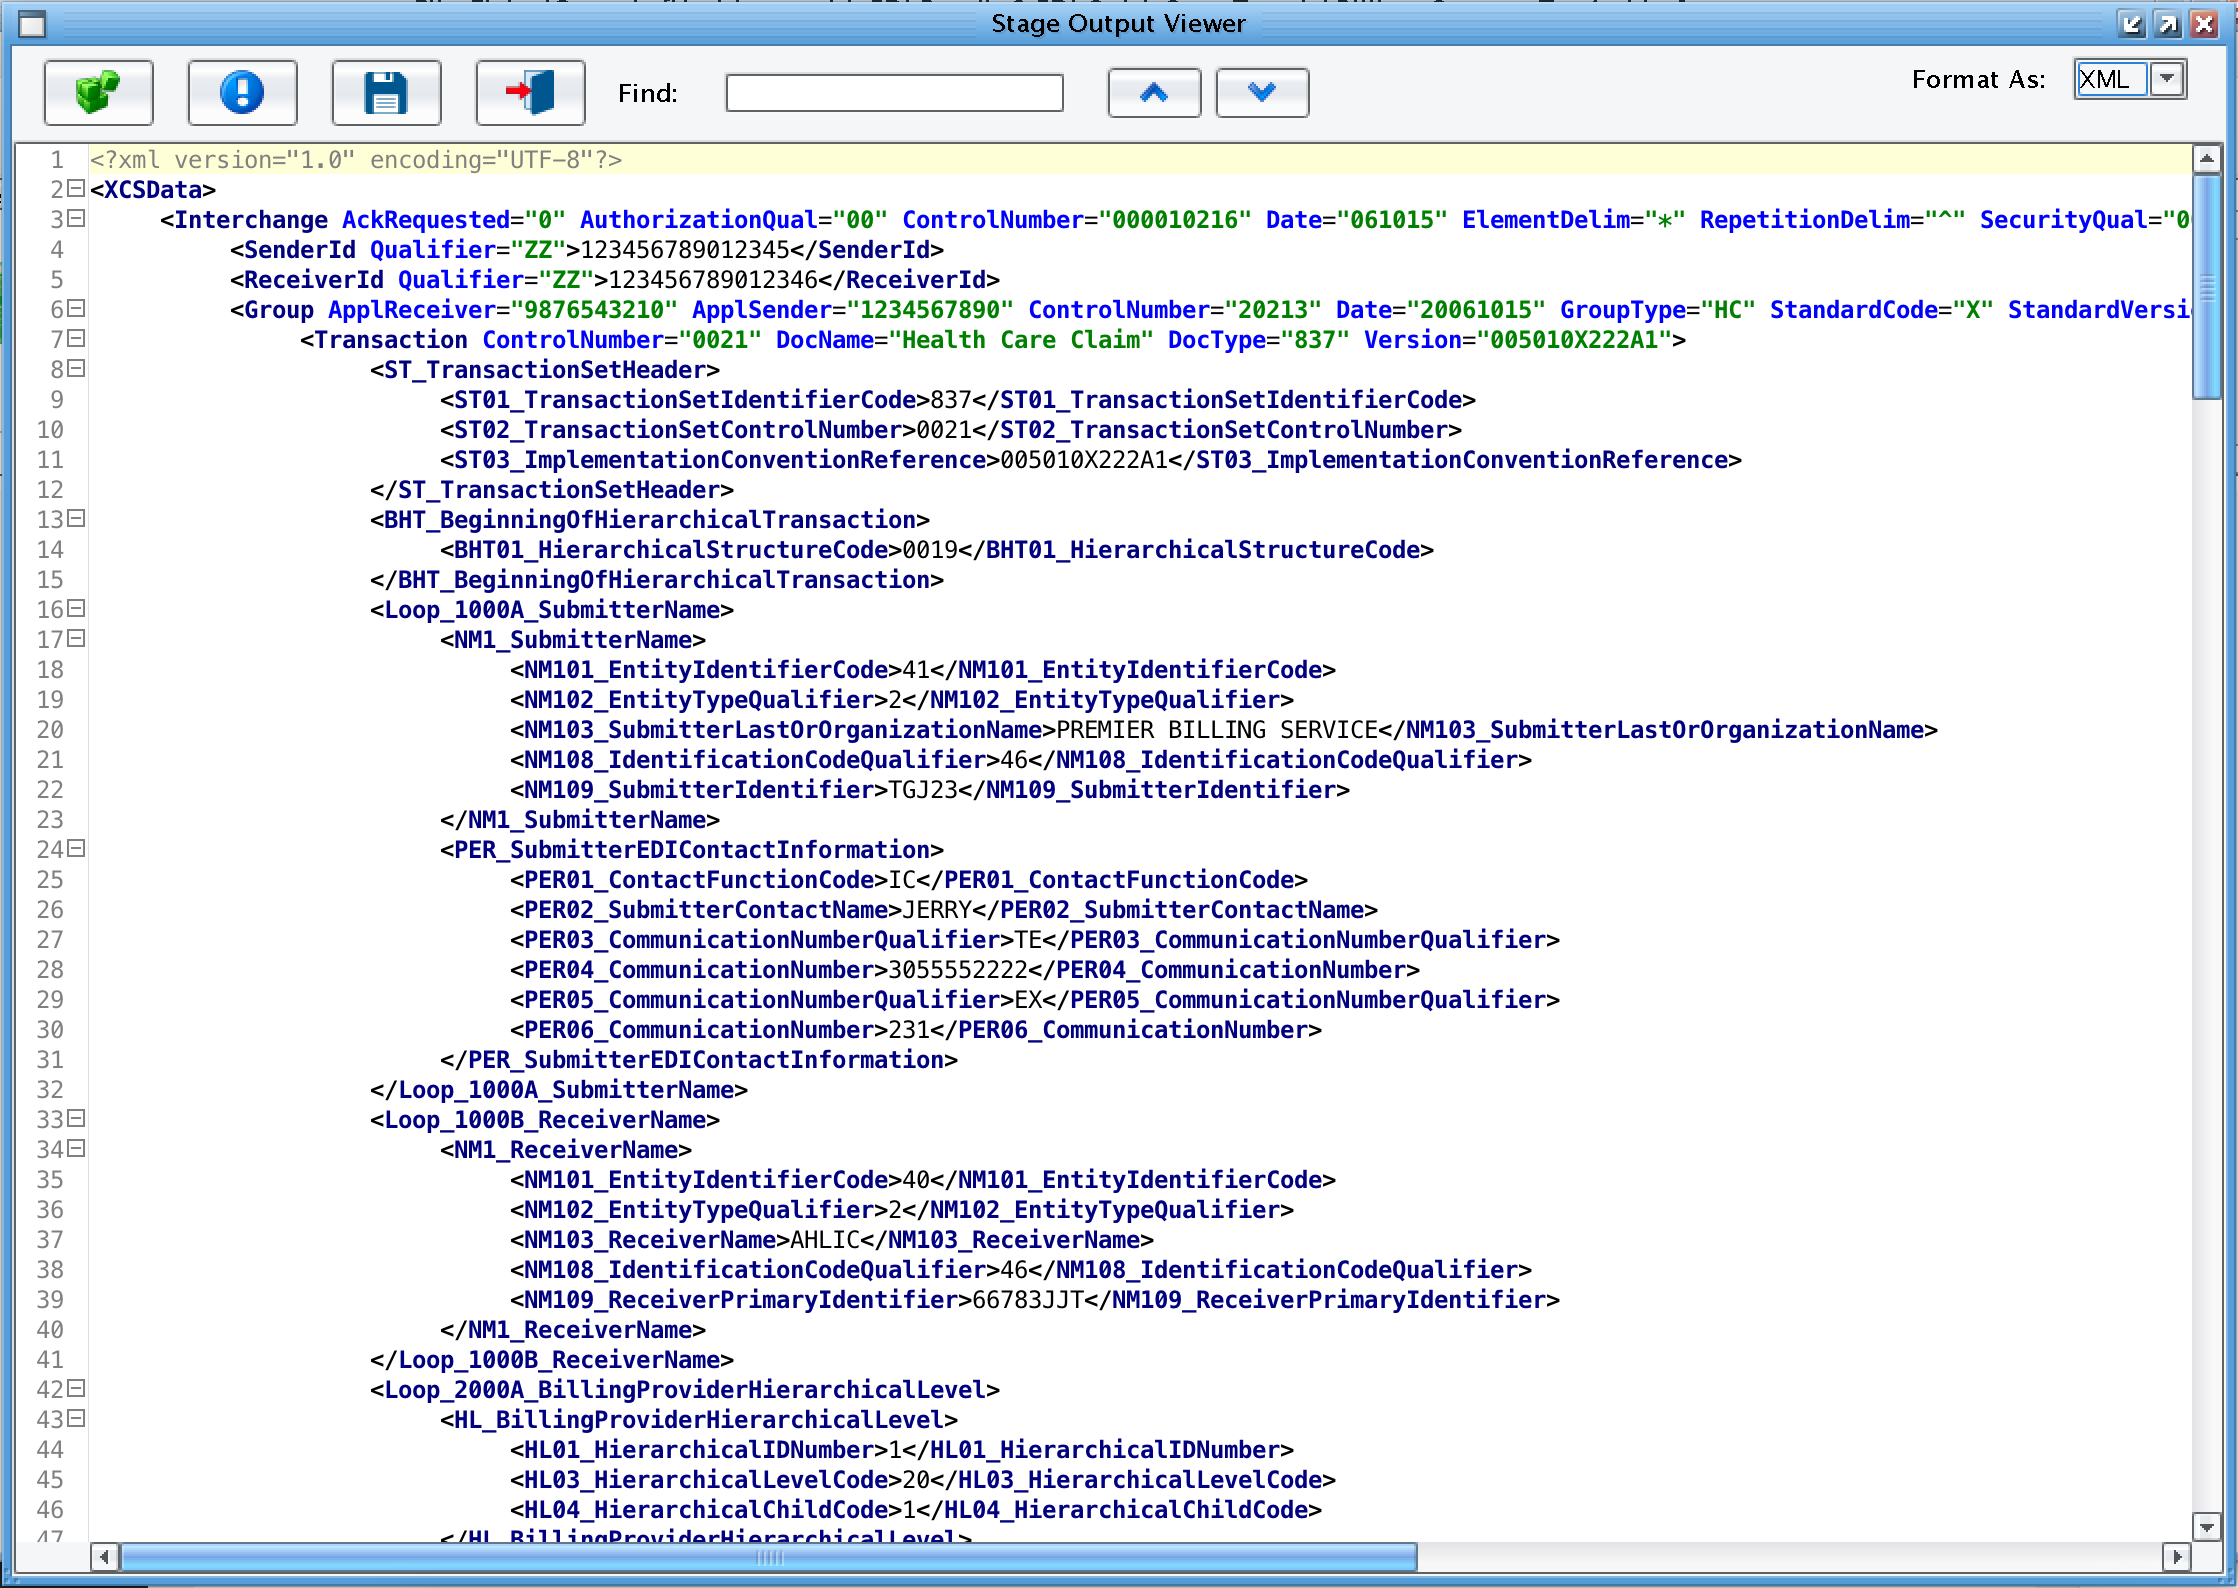Click Group ApplReceiver "9876543210" attribute
The height and width of the screenshot is (1588, 2238).
[503, 310]
